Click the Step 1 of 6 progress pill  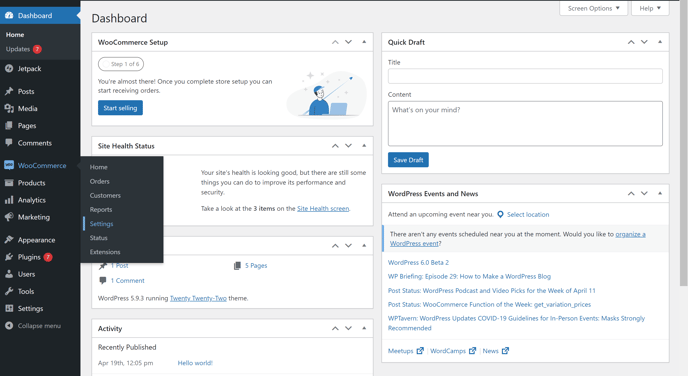tap(121, 64)
